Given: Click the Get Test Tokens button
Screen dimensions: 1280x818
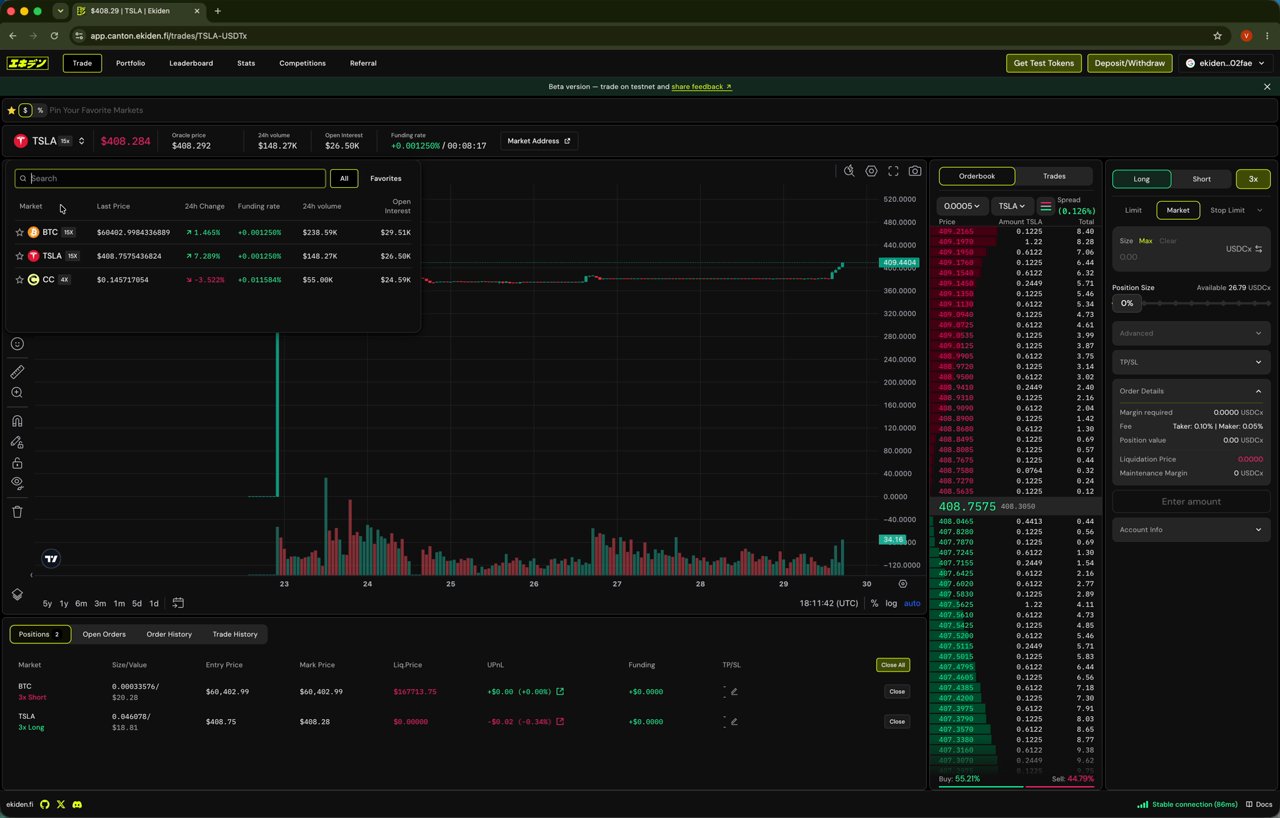Looking at the screenshot, I should click(1044, 63).
